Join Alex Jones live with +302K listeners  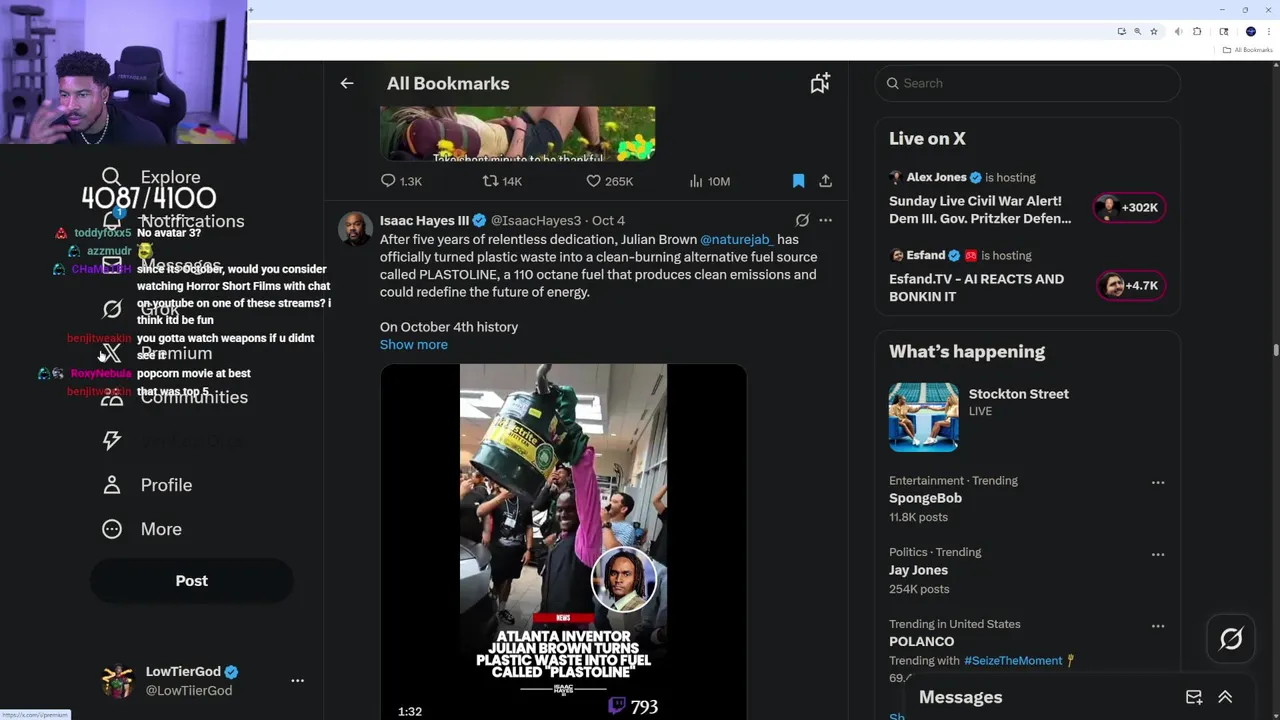[x=1129, y=207]
